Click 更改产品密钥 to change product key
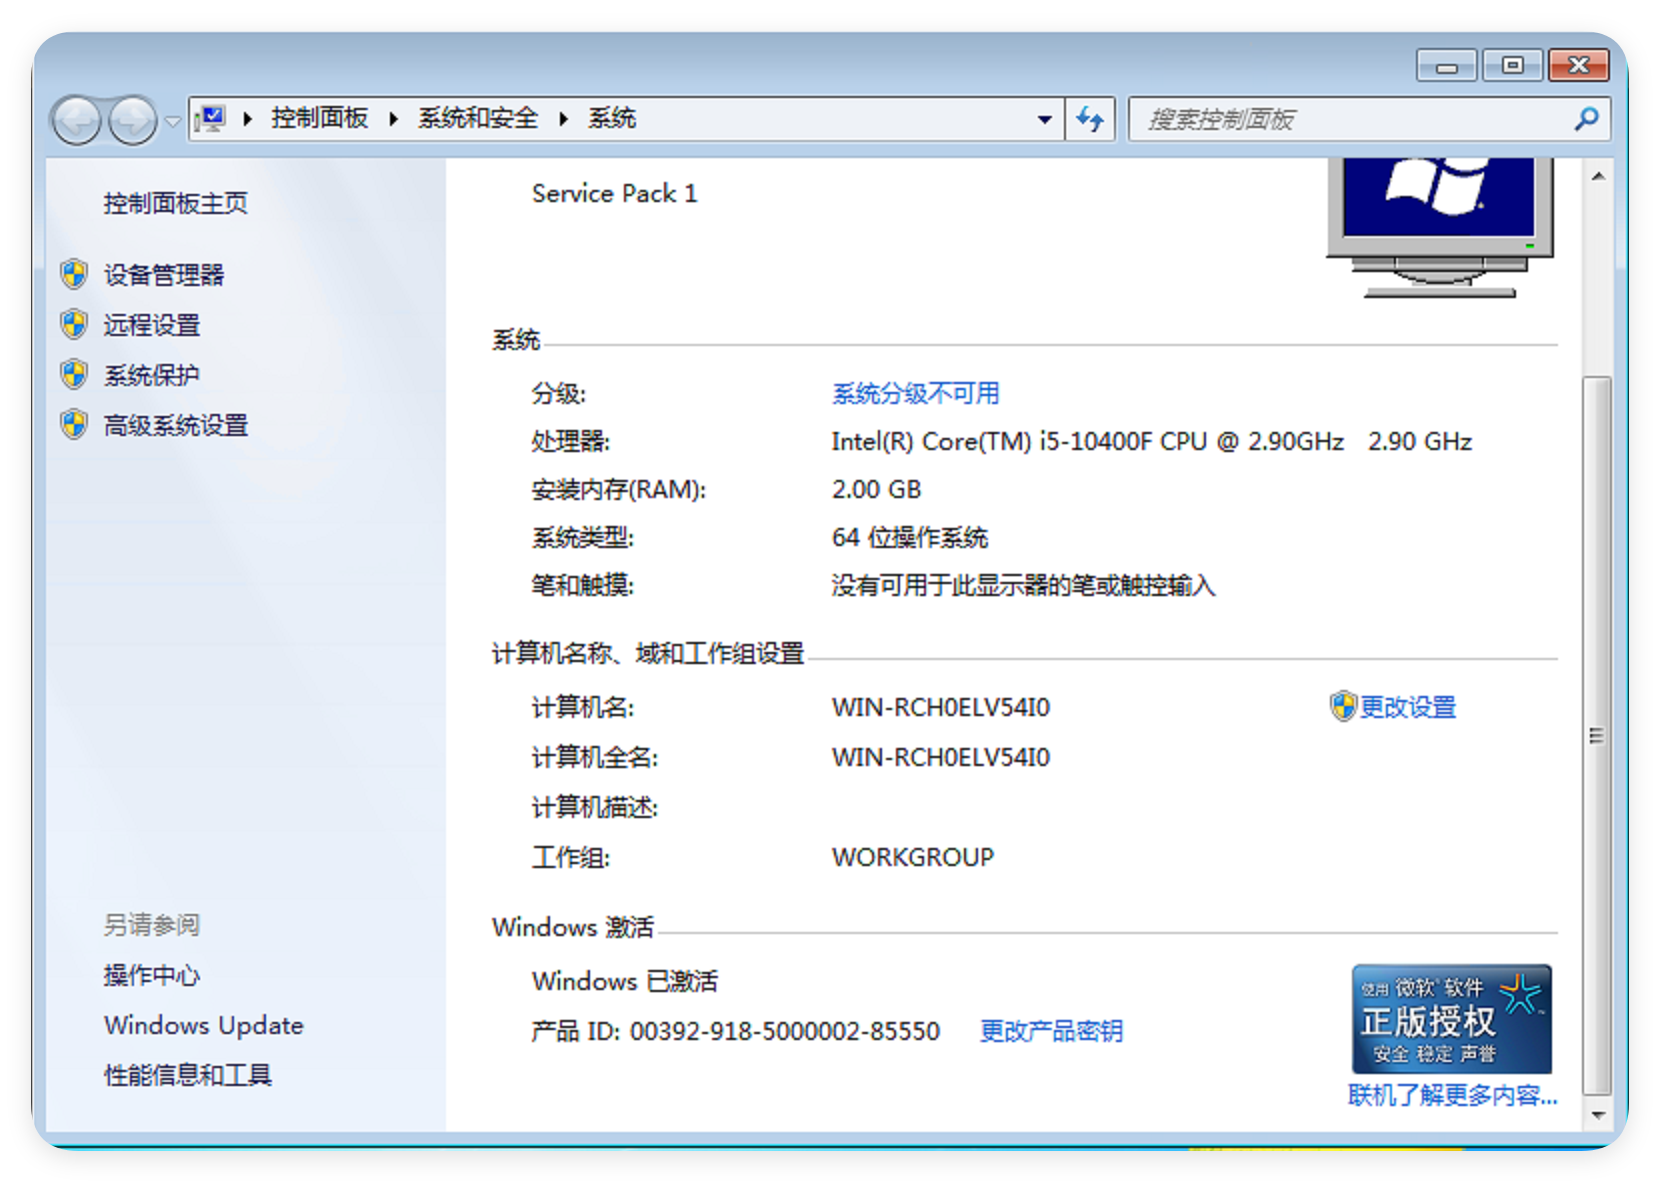Screen dimensions: 1660x1182 [x=1050, y=1031]
